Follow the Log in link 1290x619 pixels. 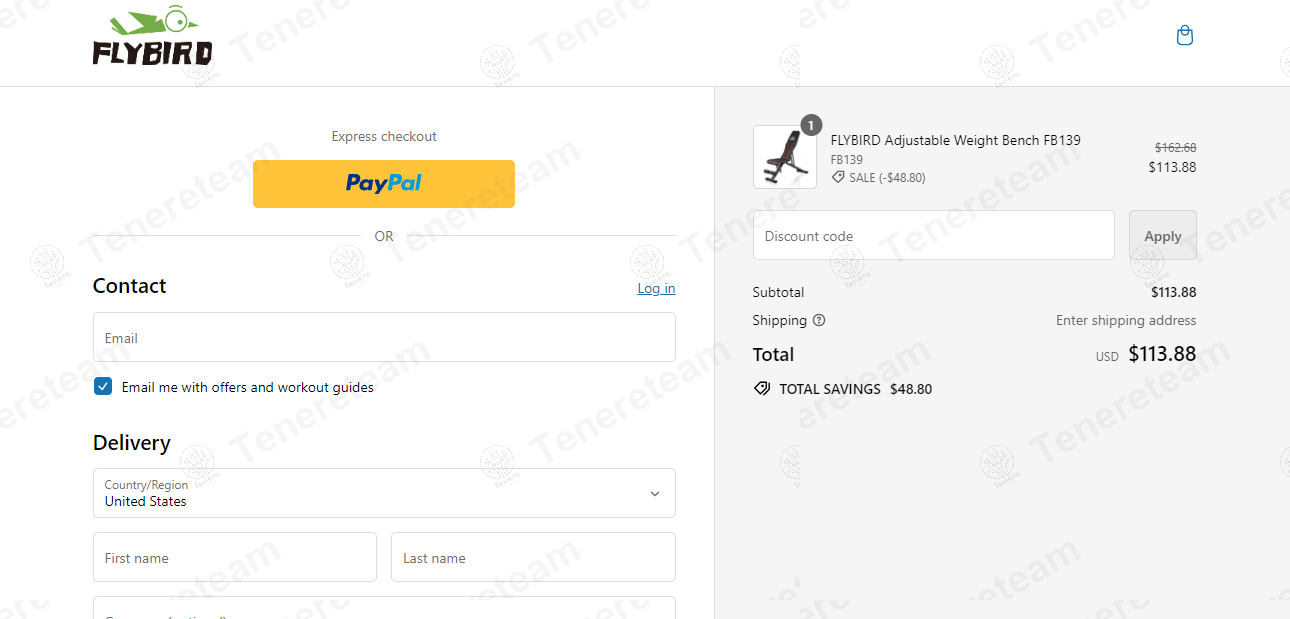click(x=656, y=288)
